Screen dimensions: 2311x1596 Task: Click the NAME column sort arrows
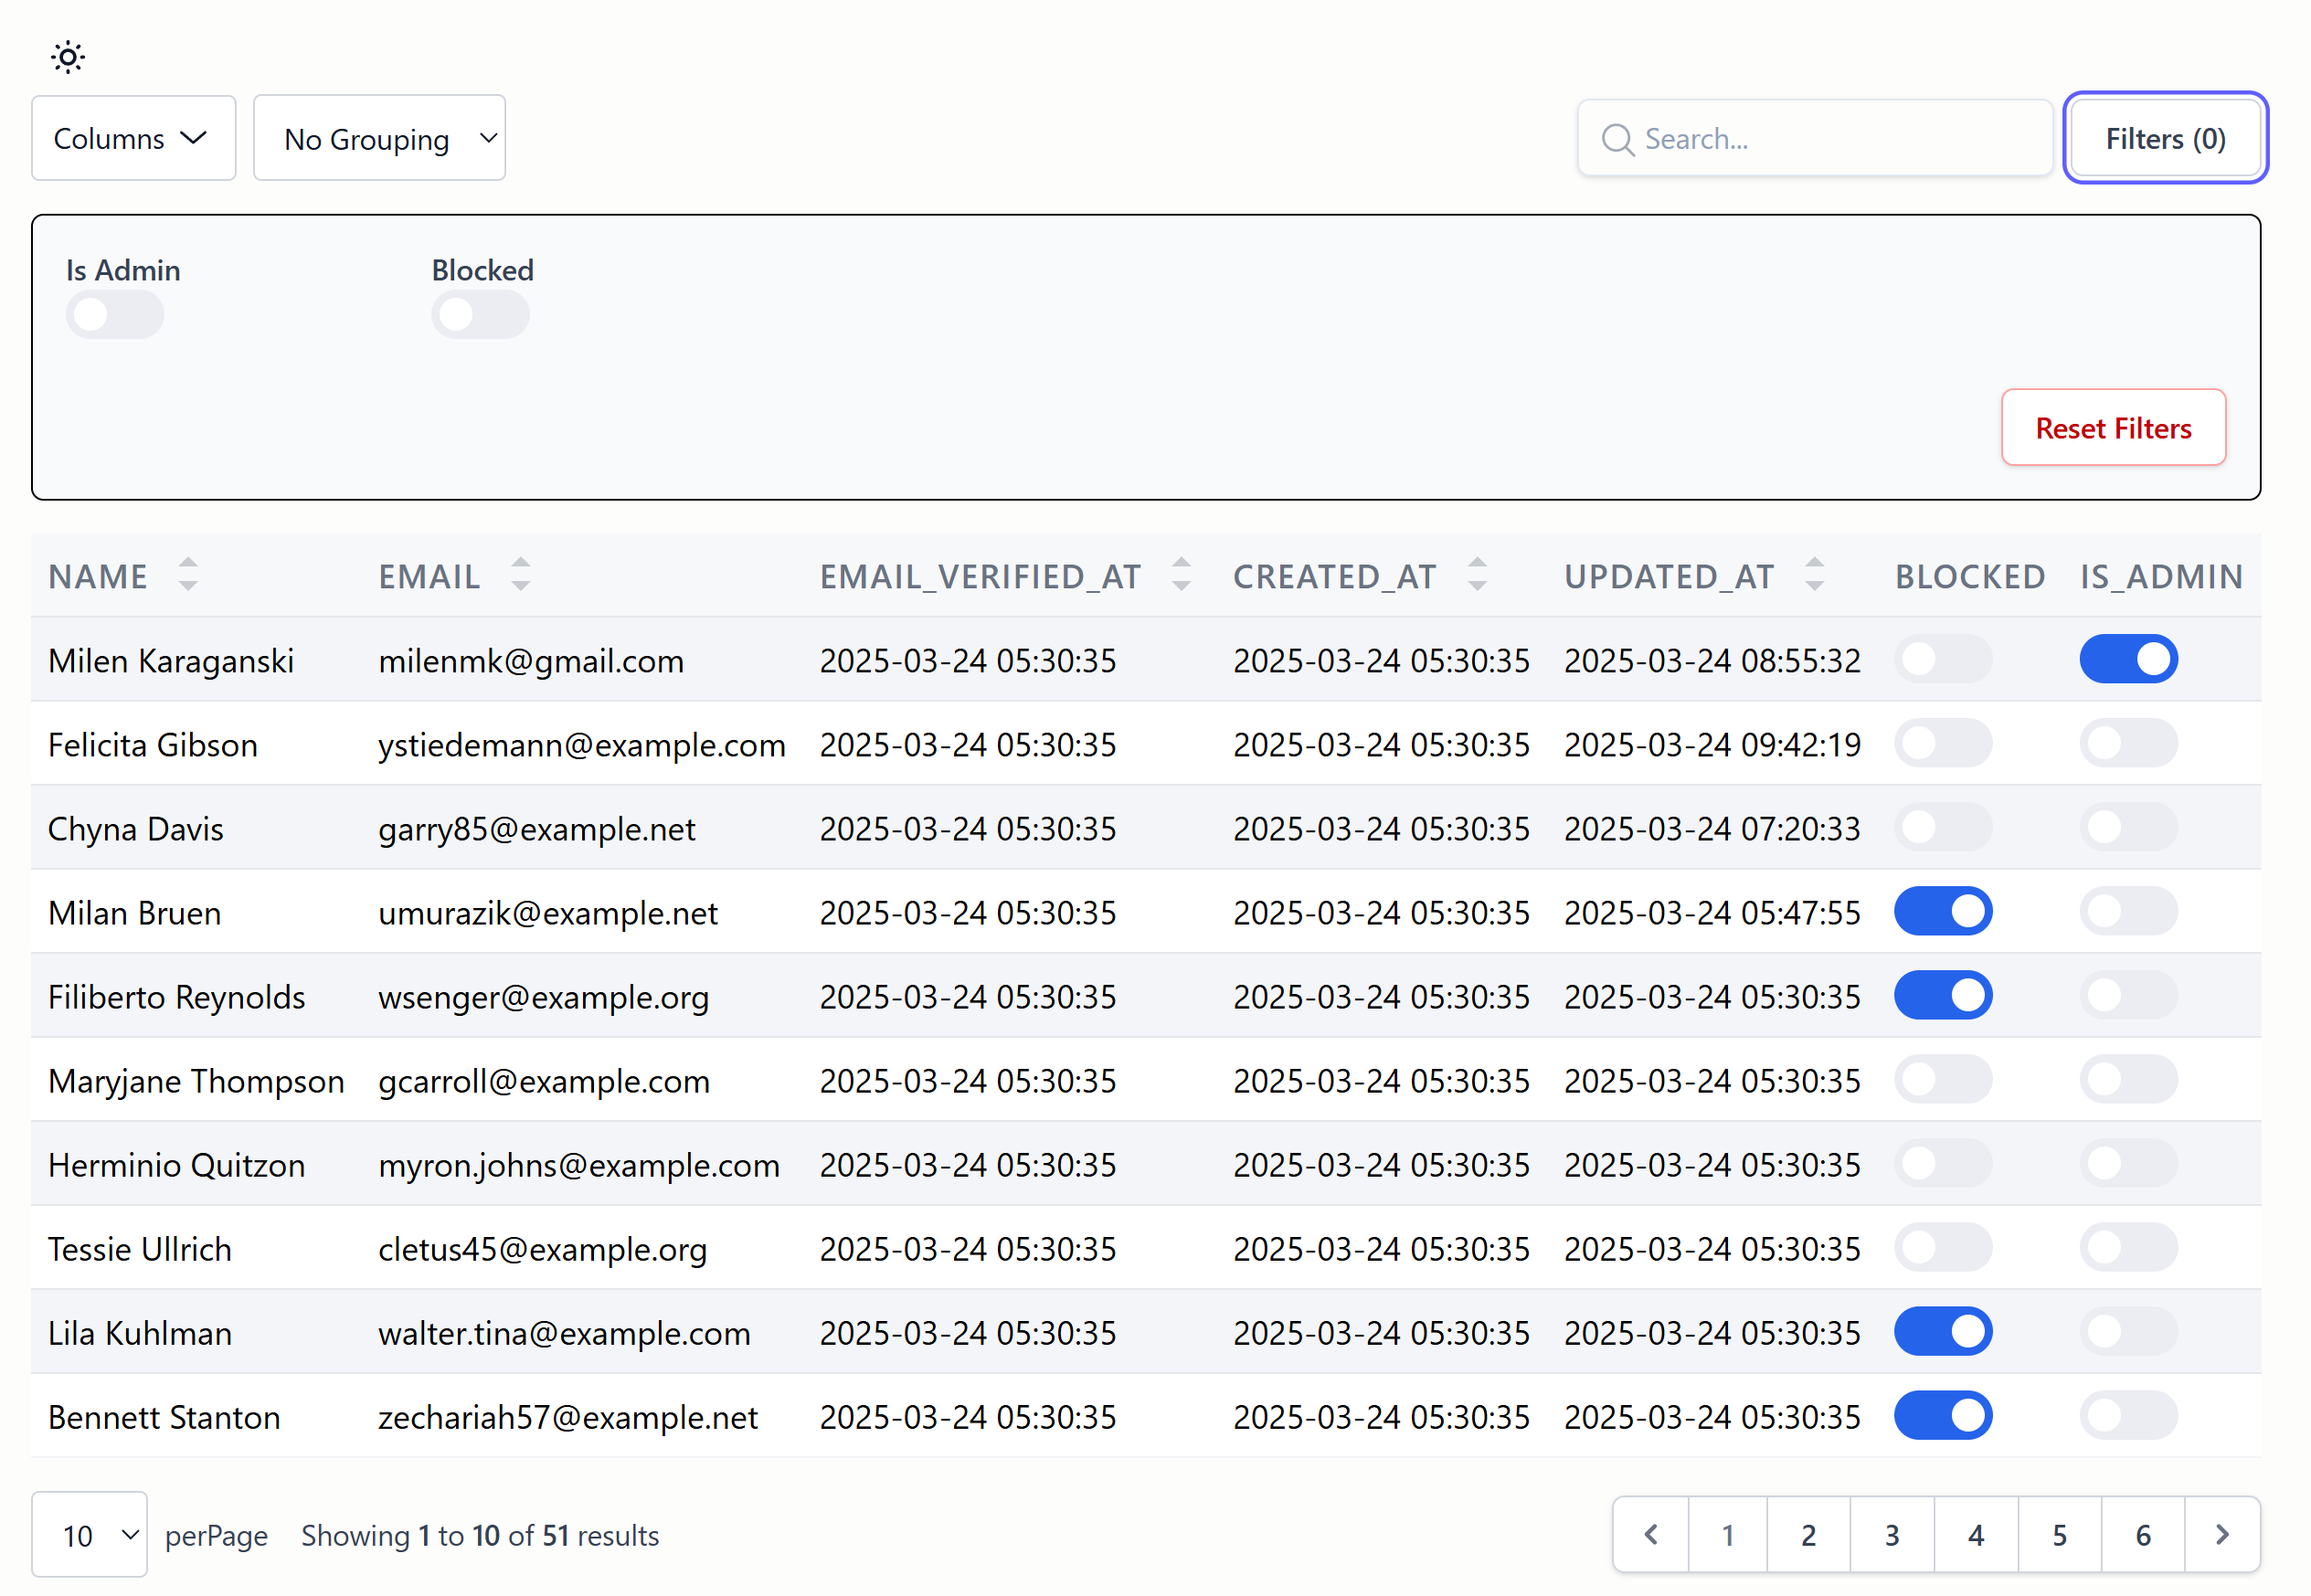pos(188,575)
